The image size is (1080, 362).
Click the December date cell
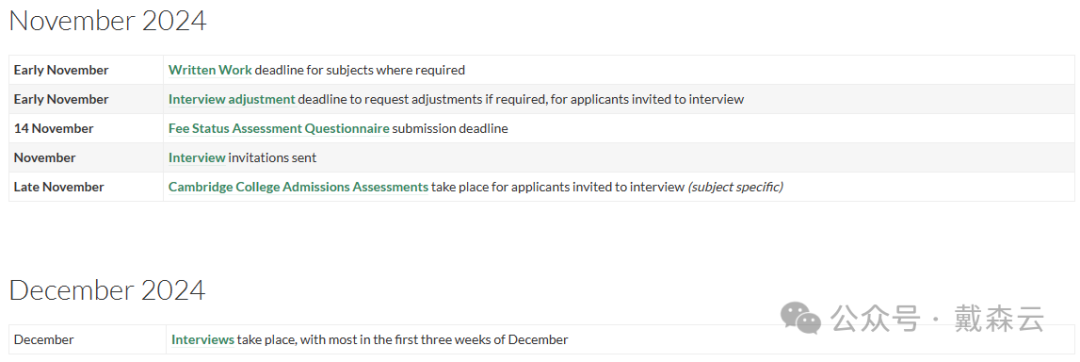pyautogui.click(x=87, y=339)
